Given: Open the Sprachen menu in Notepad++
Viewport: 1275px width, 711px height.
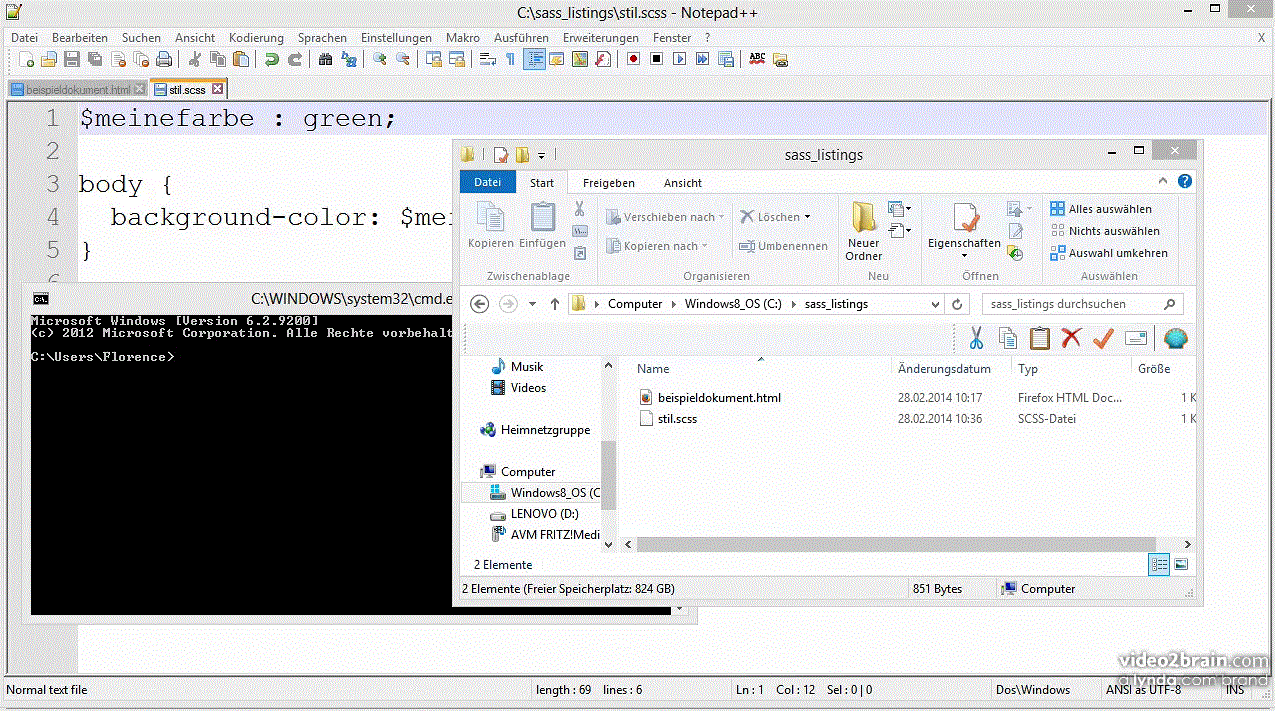Looking at the screenshot, I should click(x=322, y=38).
